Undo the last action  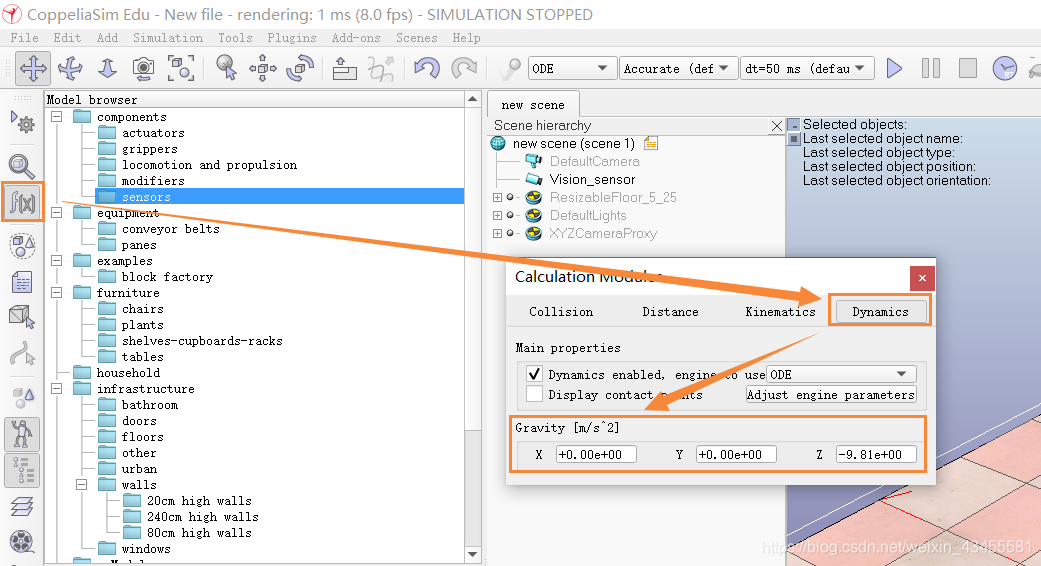[x=427, y=68]
